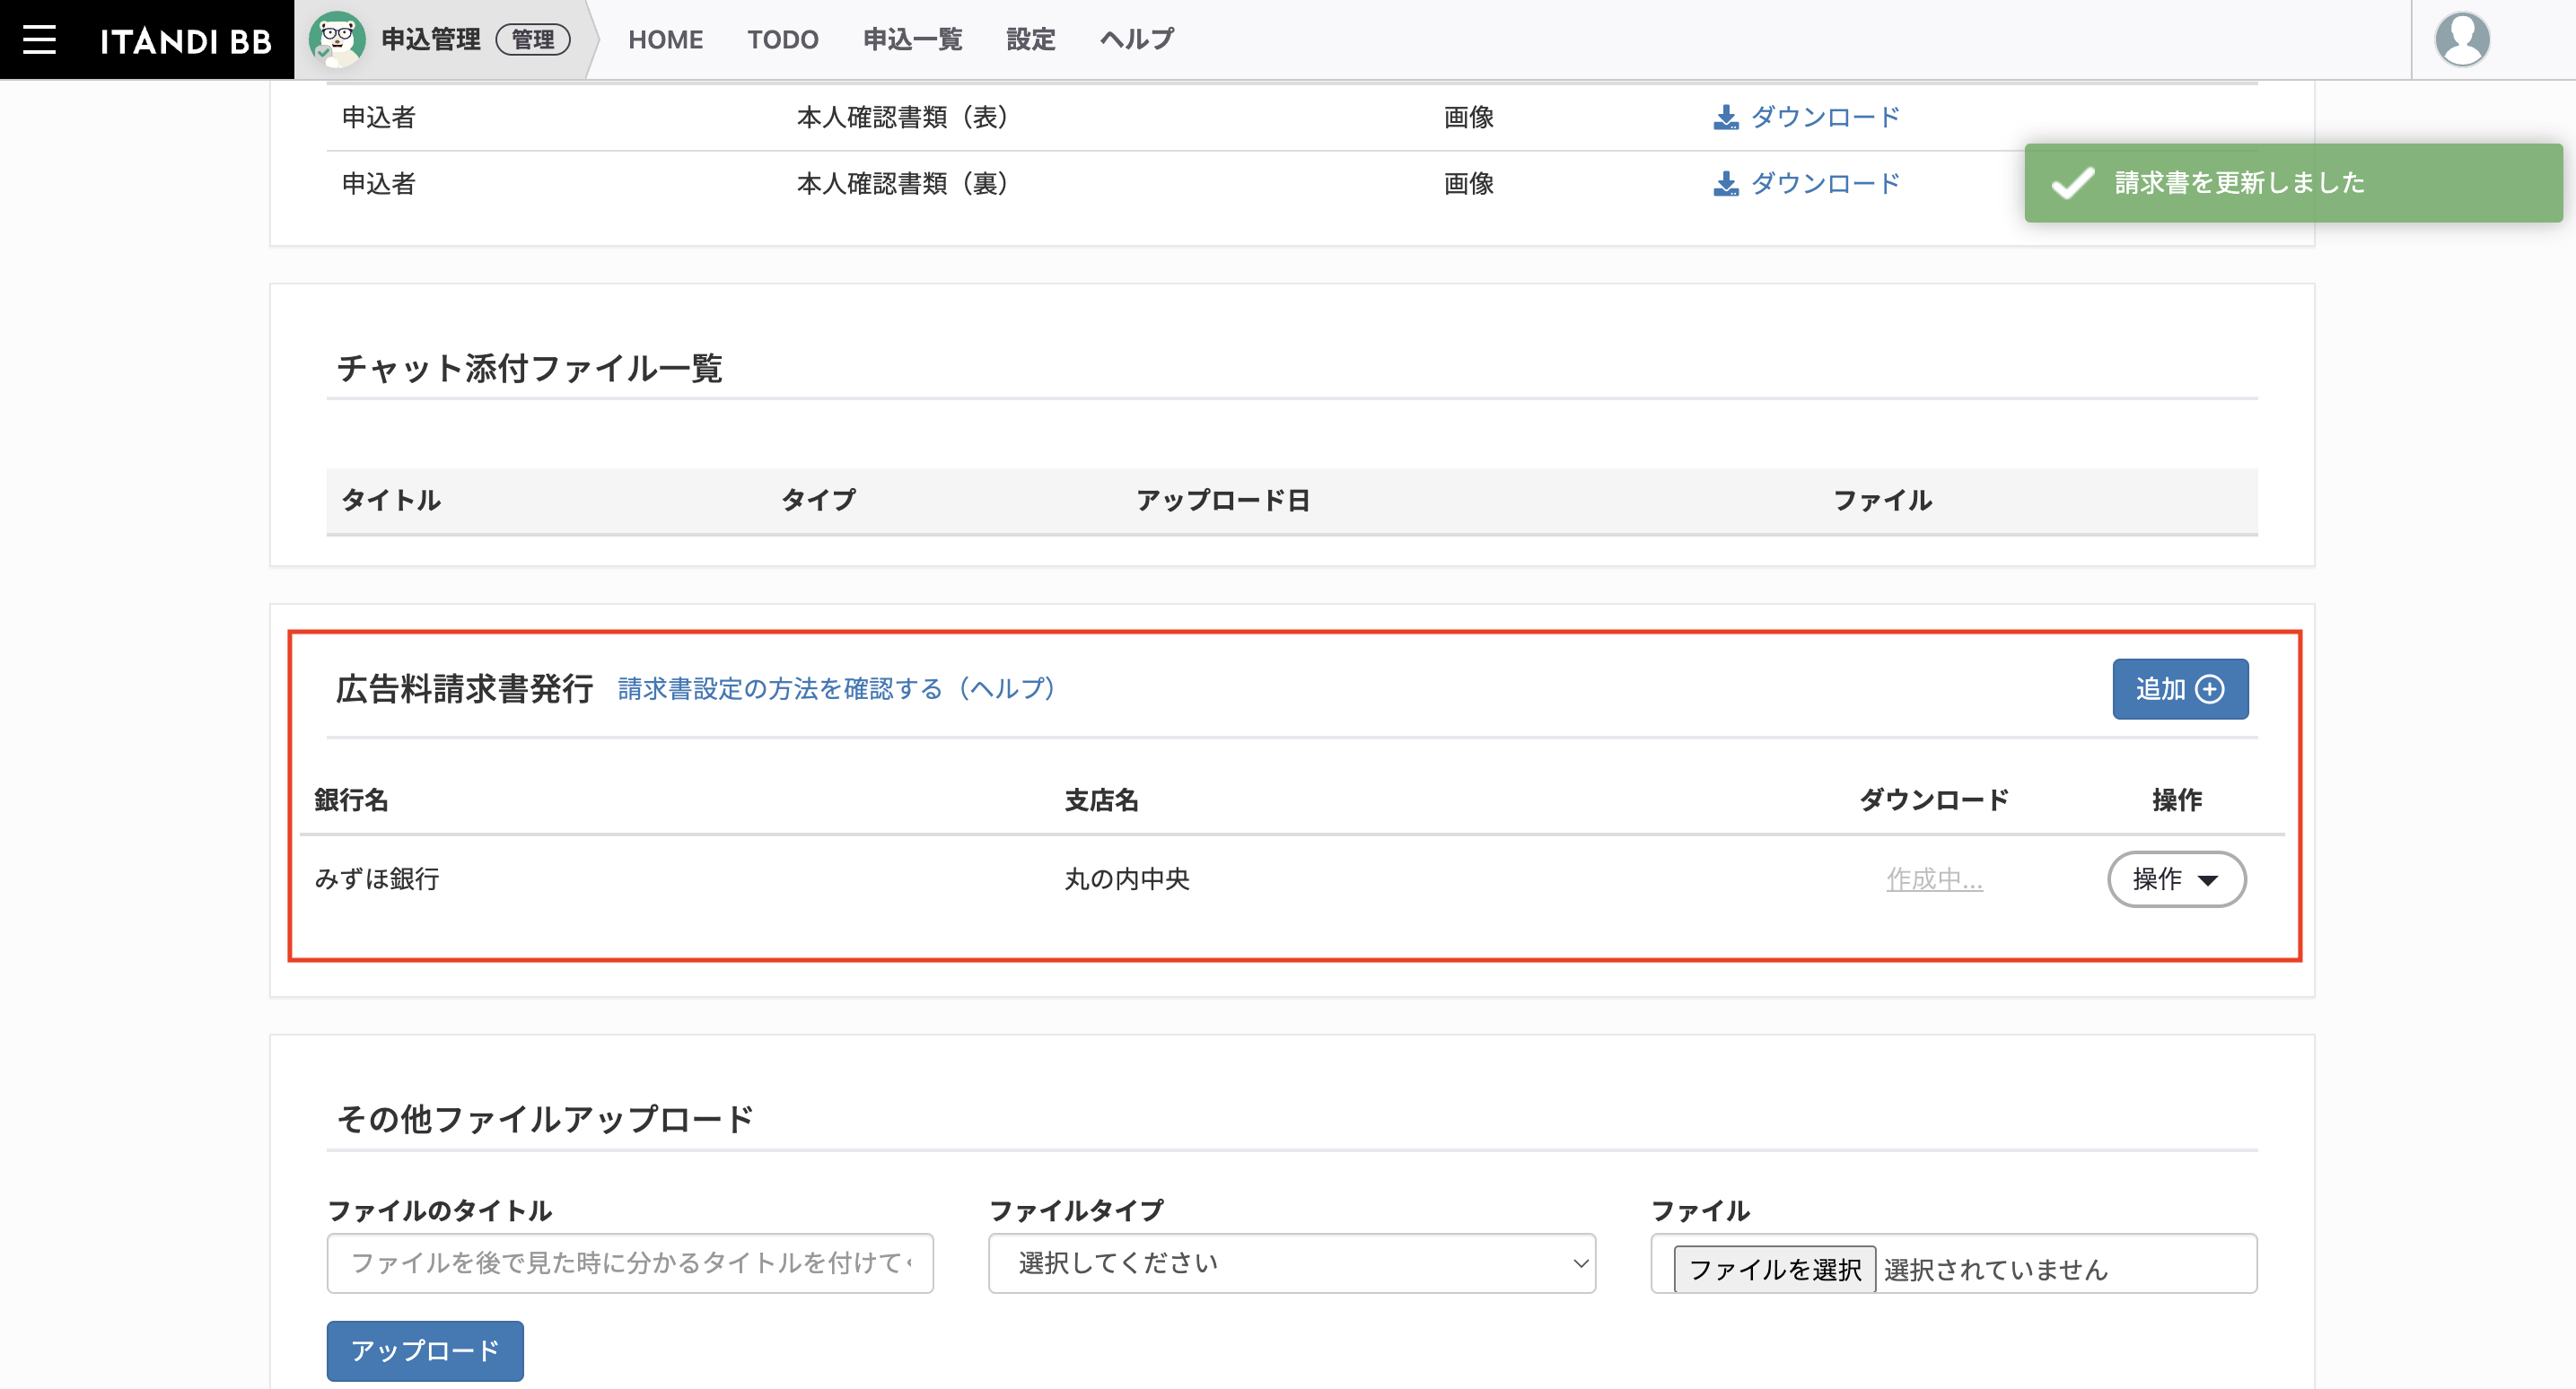The height and width of the screenshot is (1389, 2576).
Task: Click the 追加 button
Action: point(2180,689)
